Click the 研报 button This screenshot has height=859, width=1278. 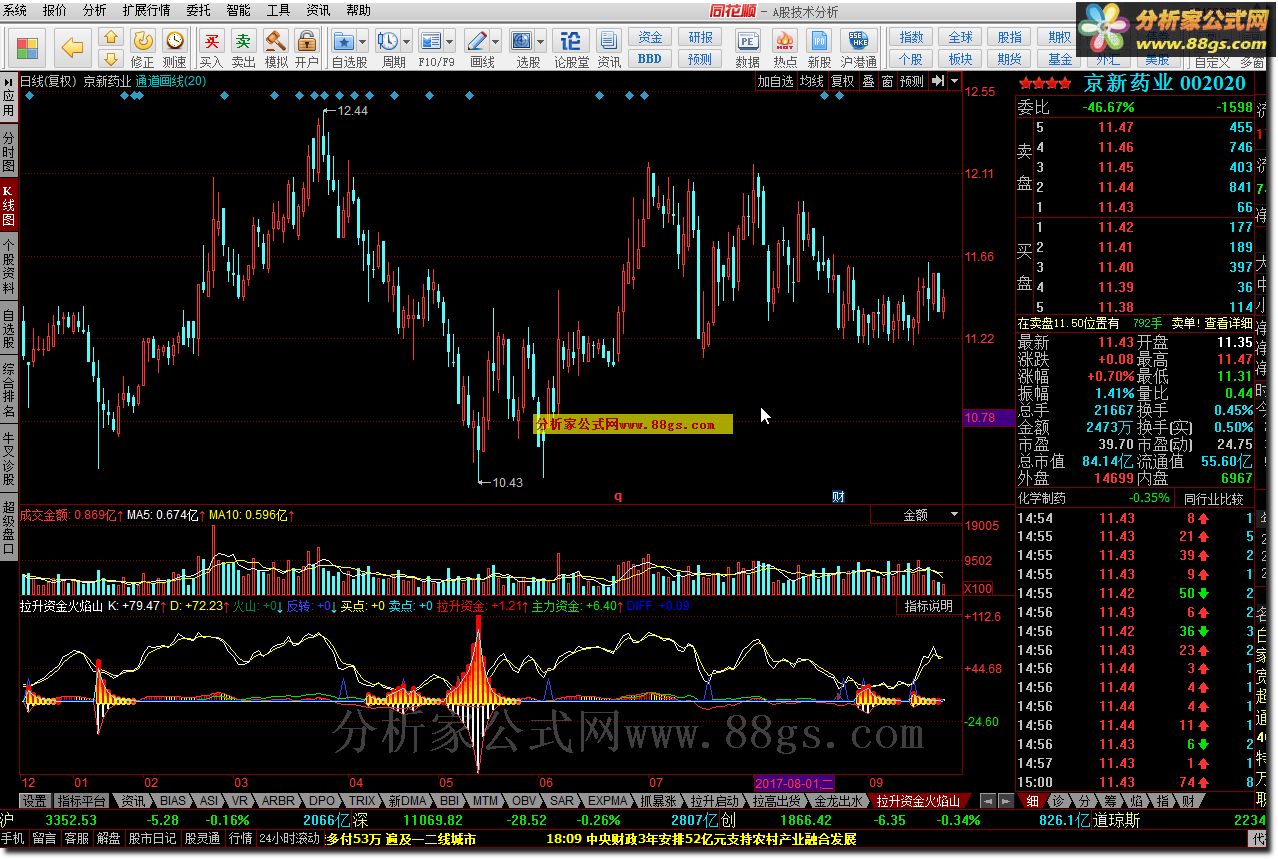(701, 38)
